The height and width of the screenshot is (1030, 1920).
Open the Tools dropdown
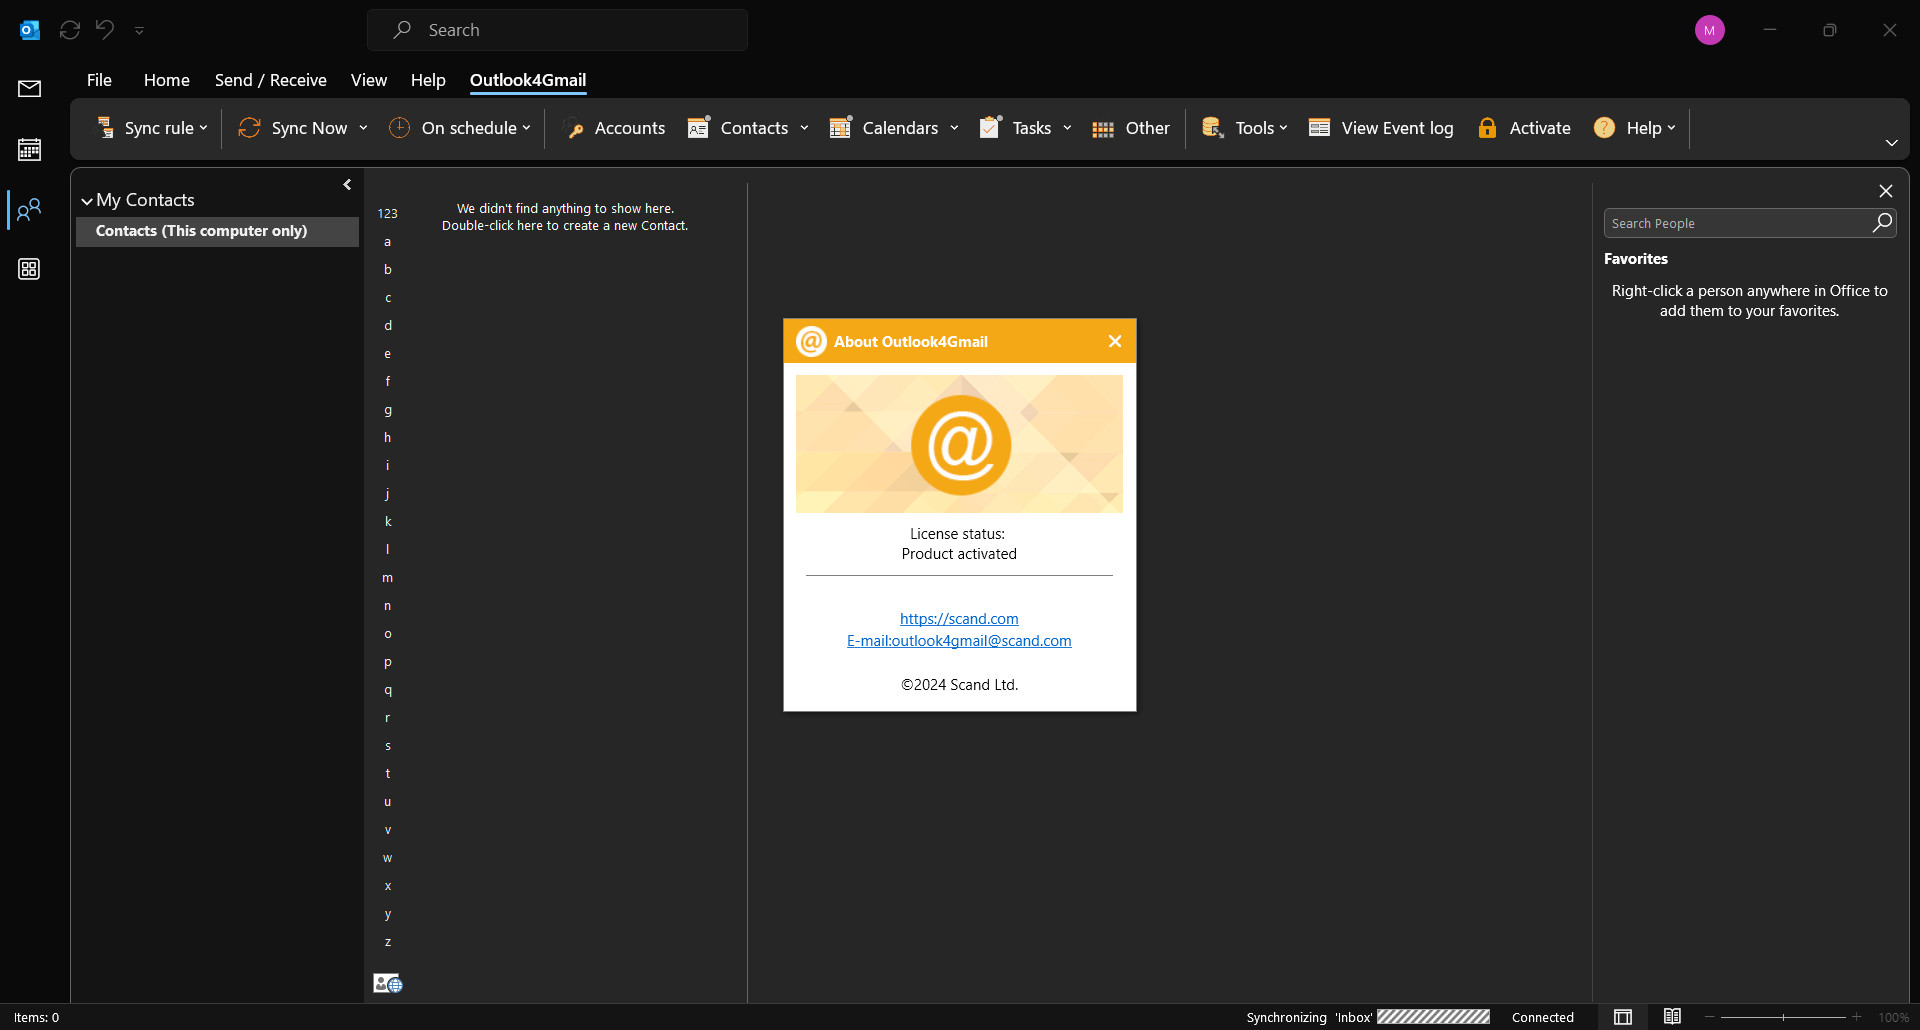[x=1245, y=128]
